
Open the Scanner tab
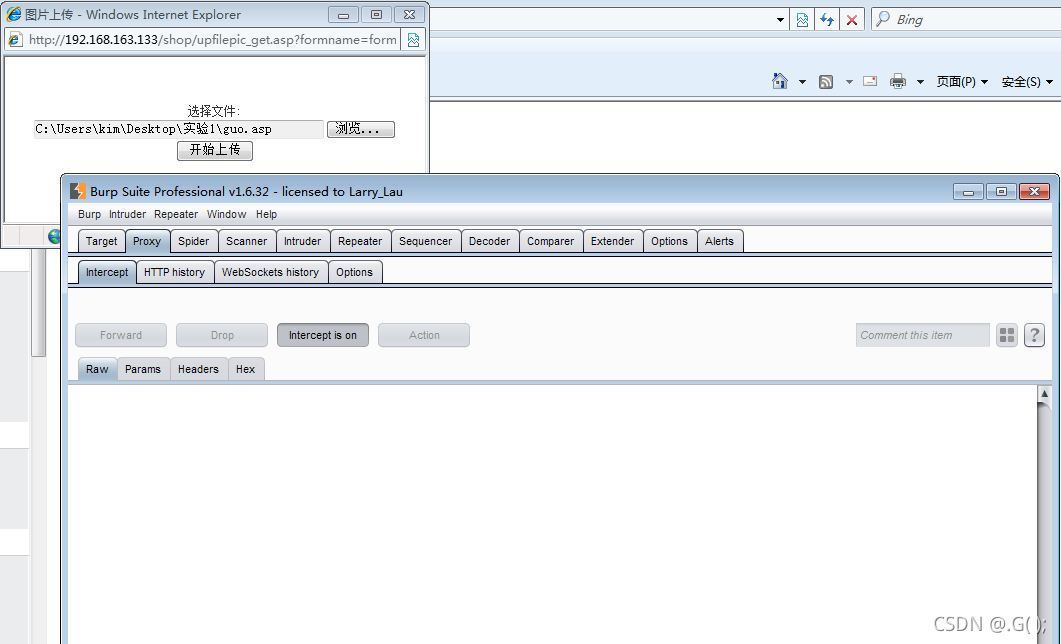point(246,241)
